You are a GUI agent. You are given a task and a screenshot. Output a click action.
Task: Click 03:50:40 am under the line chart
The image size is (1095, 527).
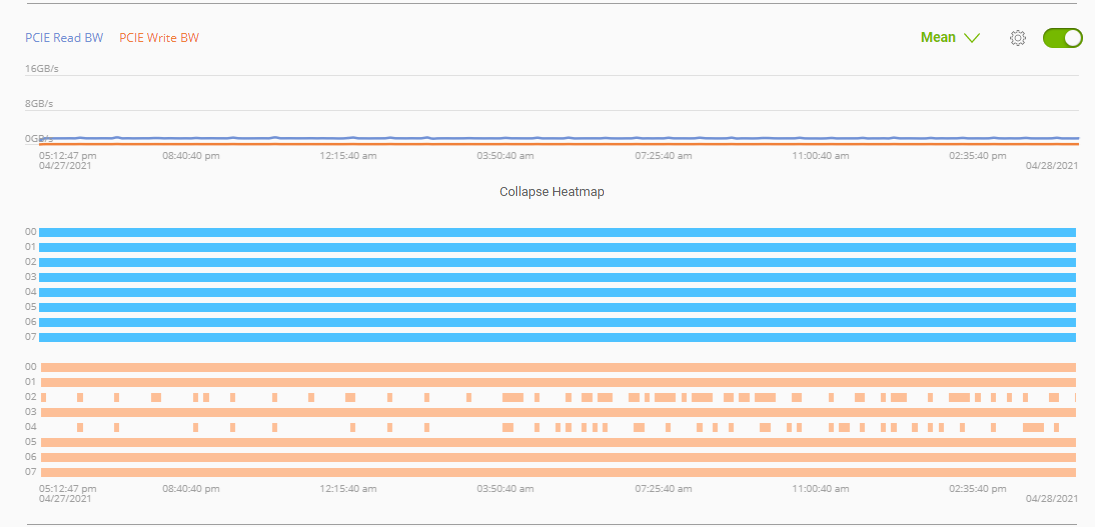click(505, 156)
